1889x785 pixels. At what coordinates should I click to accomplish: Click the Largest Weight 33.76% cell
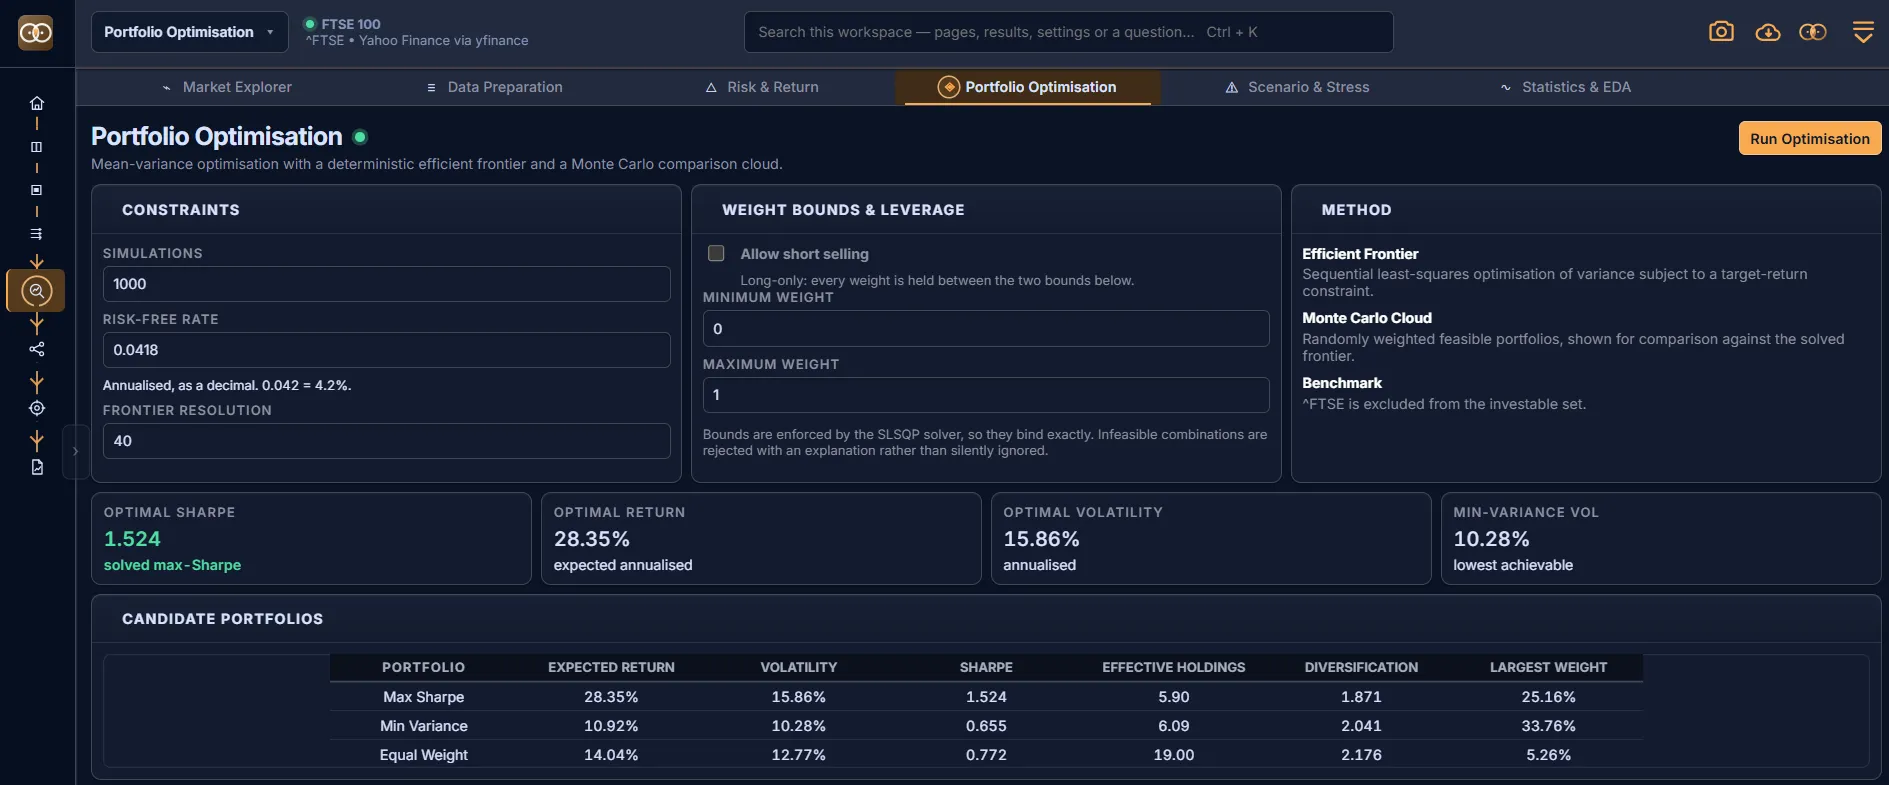coord(1548,726)
